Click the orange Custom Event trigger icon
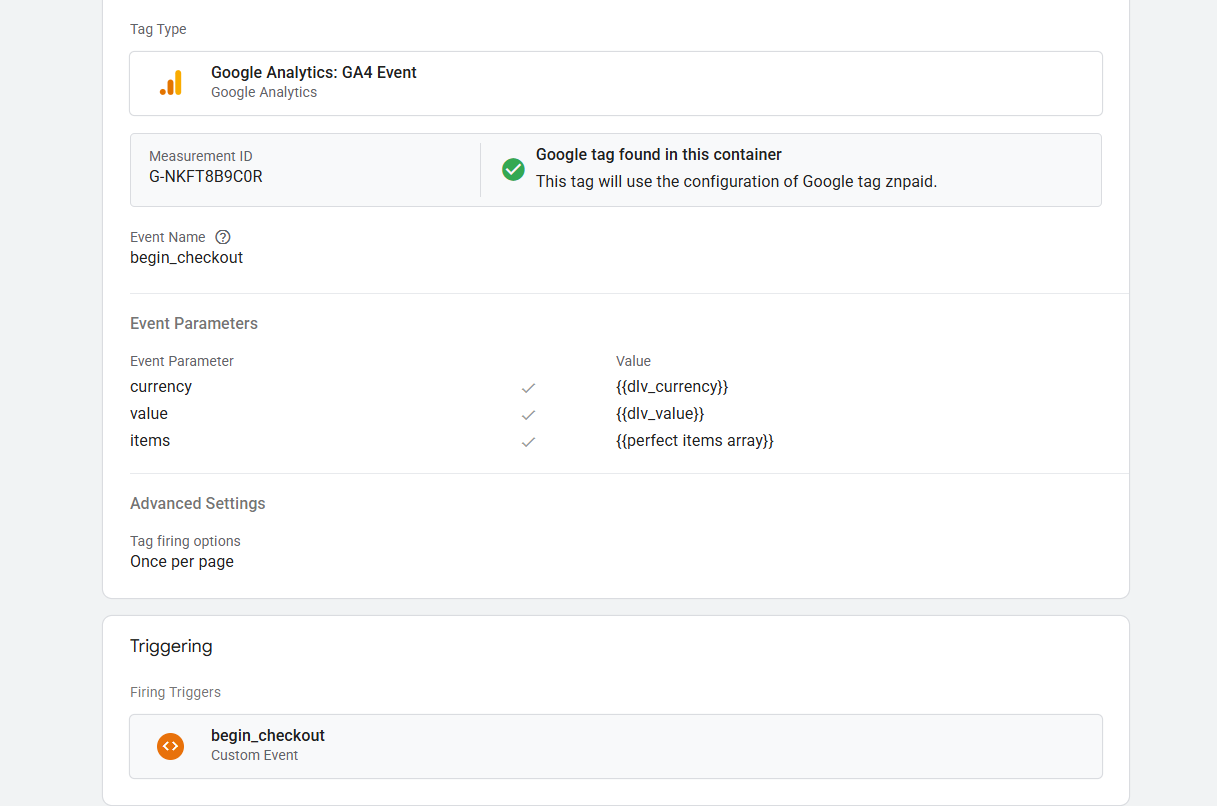Image resolution: width=1217 pixels, height=806 pixels. click(171, 746)
